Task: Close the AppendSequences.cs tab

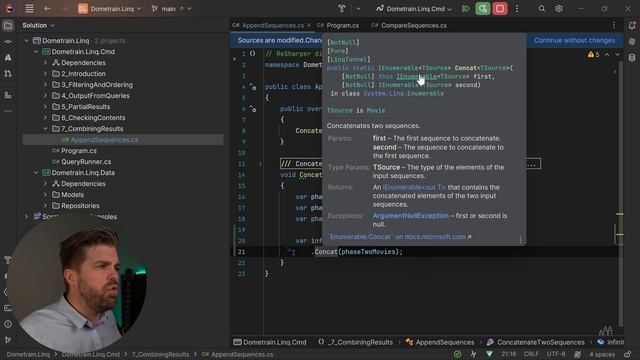Action: pyautogui.click(x=309, y=25)
